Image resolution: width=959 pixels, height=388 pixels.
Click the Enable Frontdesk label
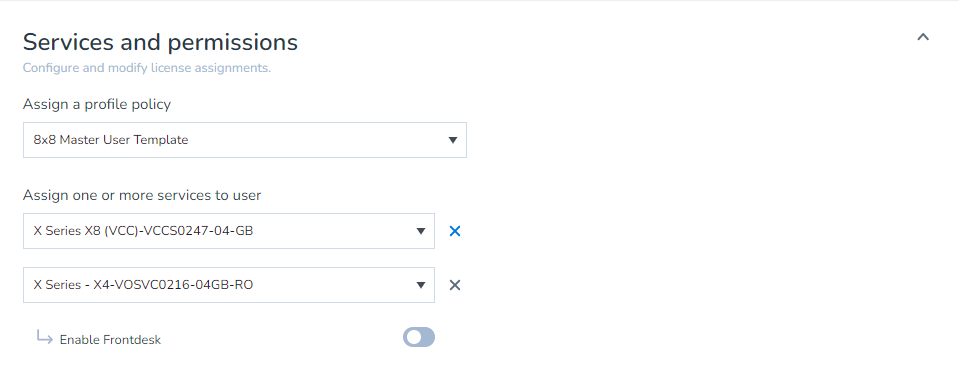(110, 340)
